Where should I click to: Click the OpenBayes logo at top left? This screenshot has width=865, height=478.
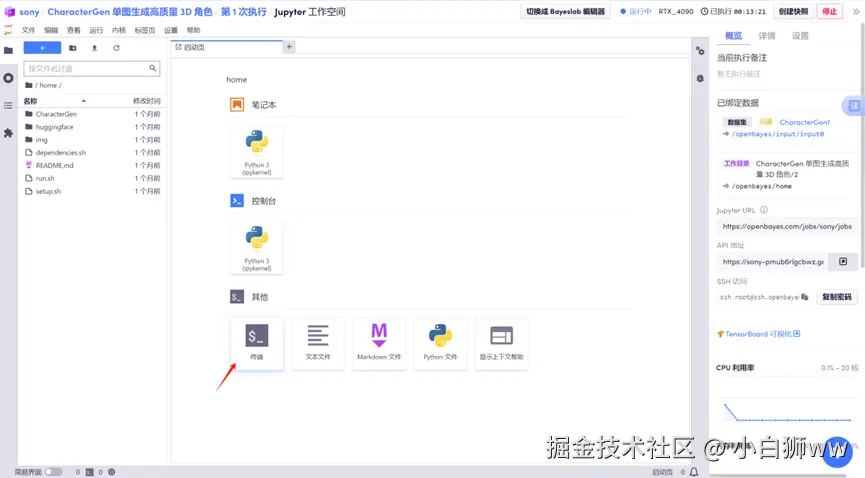(x=9, y=12)
